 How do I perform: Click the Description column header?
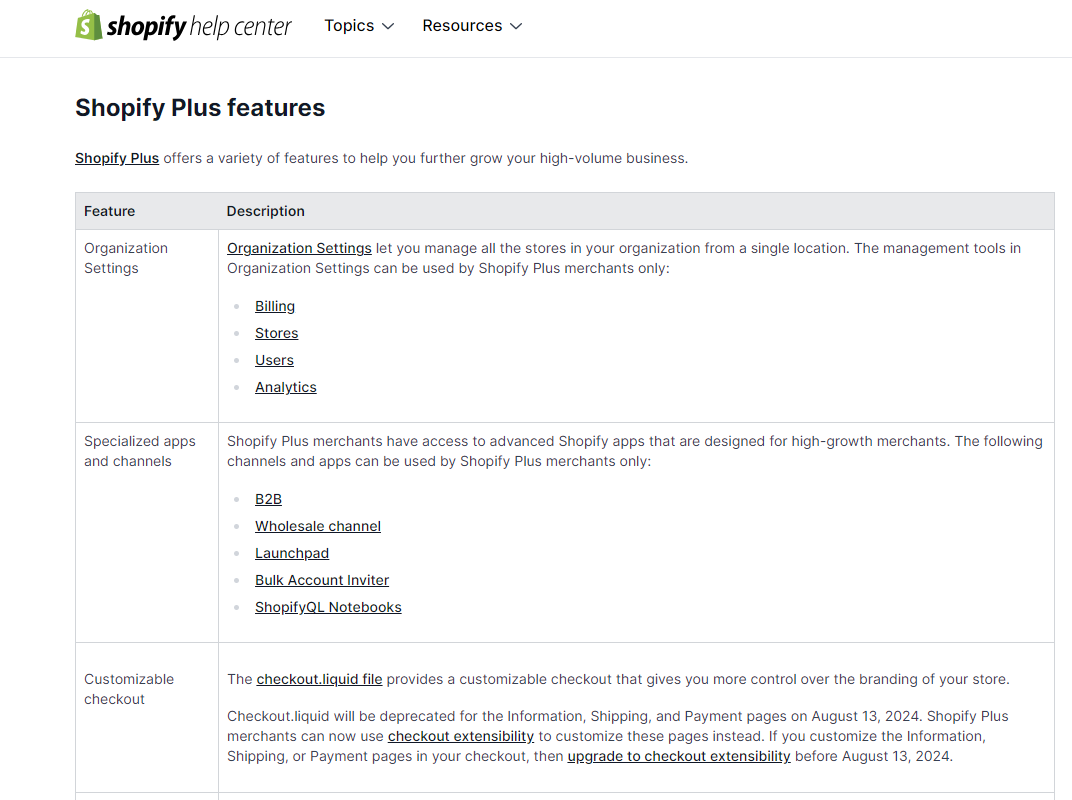pos(265,211)
